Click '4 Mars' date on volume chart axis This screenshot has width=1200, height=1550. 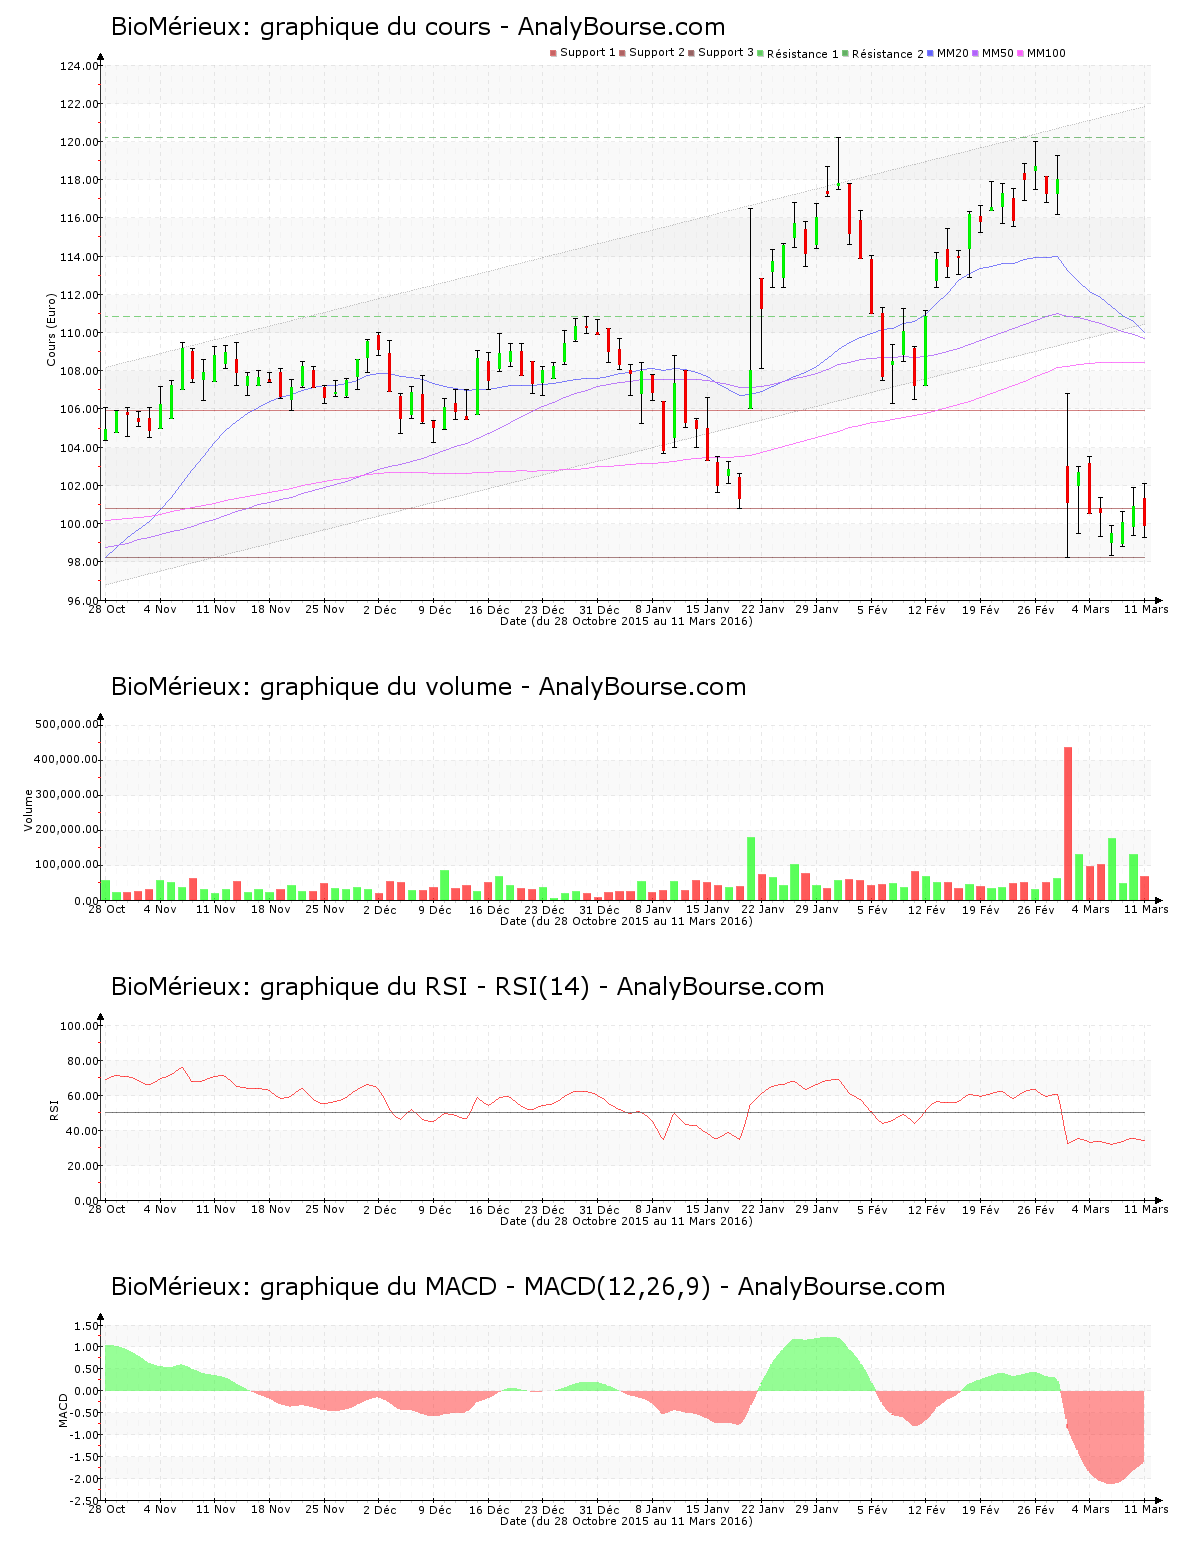(x=1090, y=910)
